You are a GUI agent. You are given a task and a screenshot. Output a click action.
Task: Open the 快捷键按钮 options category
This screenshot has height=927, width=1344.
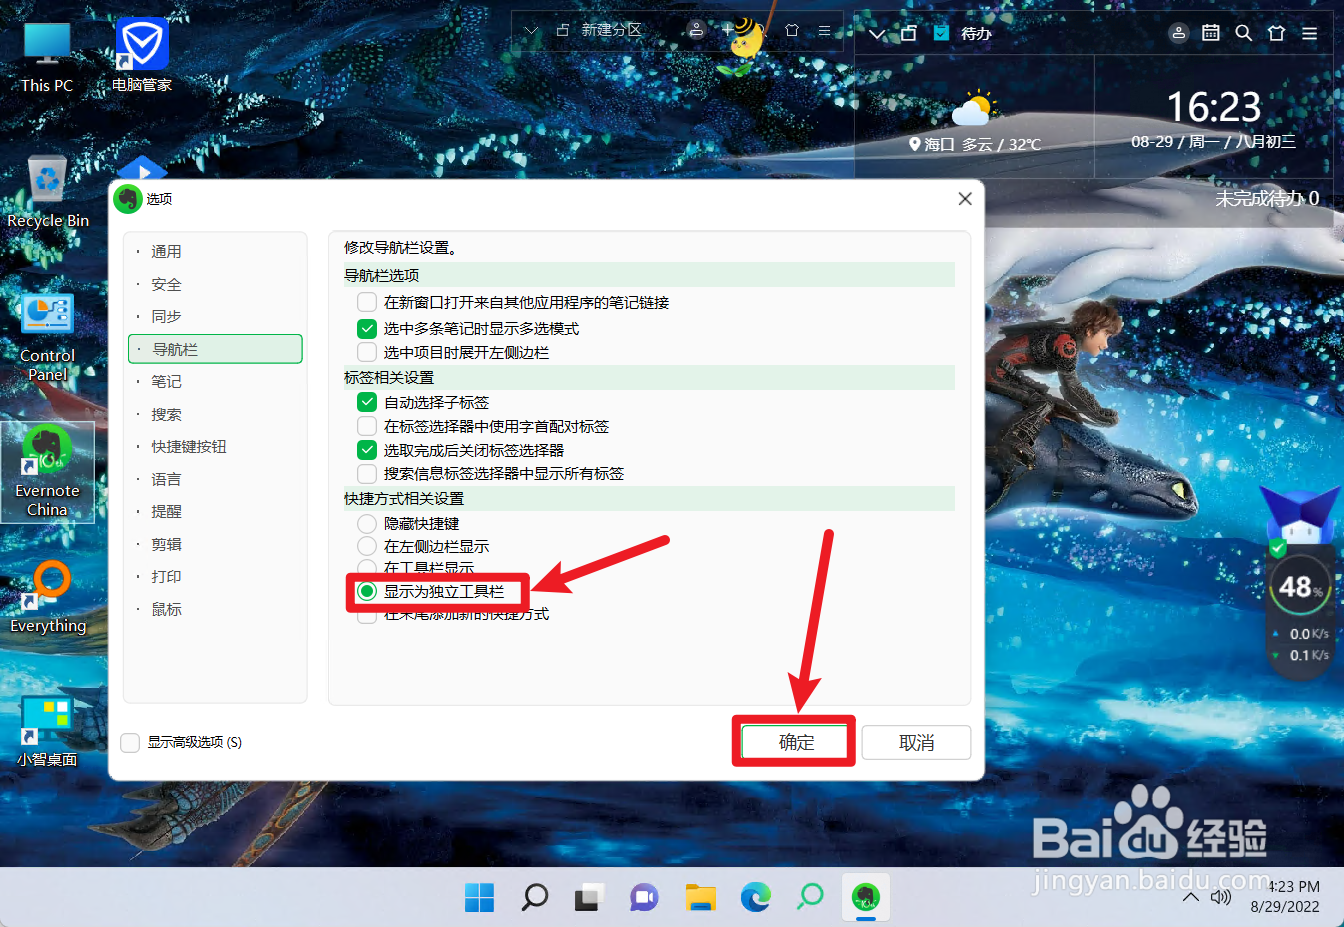point(215,446)
